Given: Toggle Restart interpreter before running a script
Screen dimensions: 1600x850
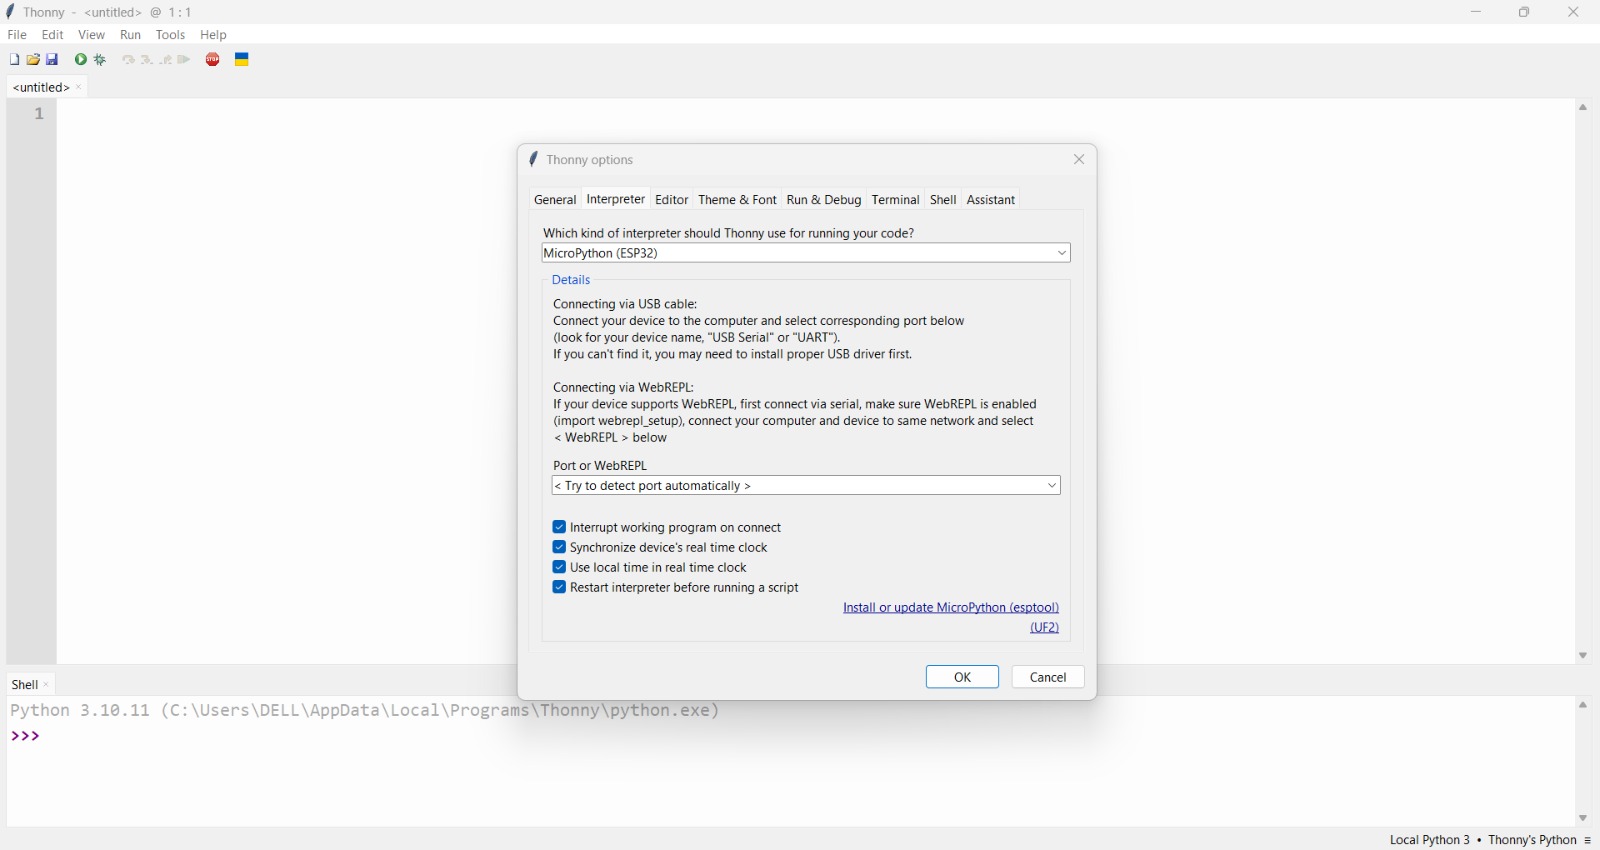Looking at the screenshot, I should tap(559, 588).
